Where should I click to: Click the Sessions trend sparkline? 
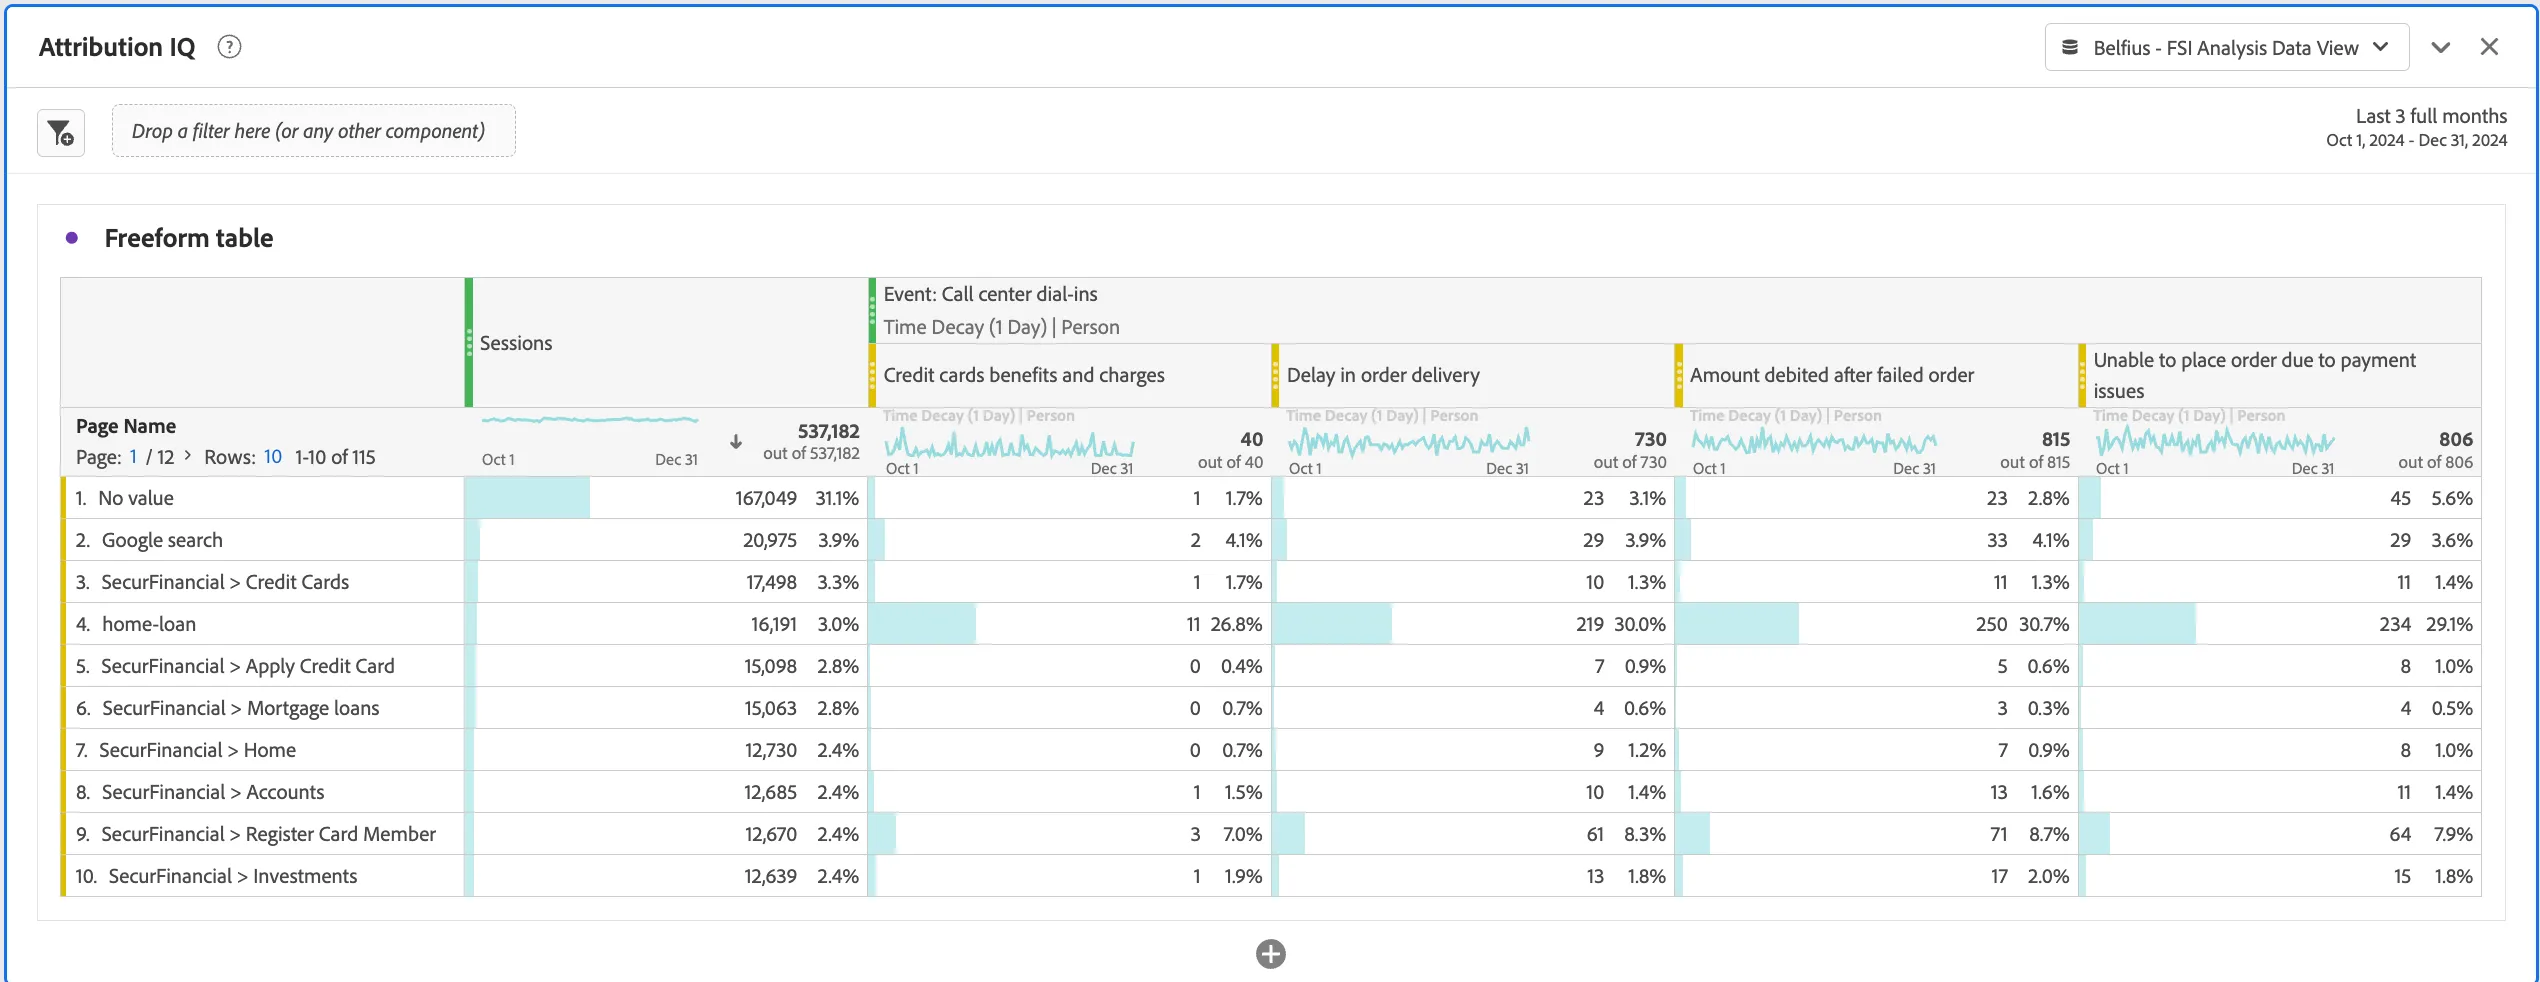590,420
